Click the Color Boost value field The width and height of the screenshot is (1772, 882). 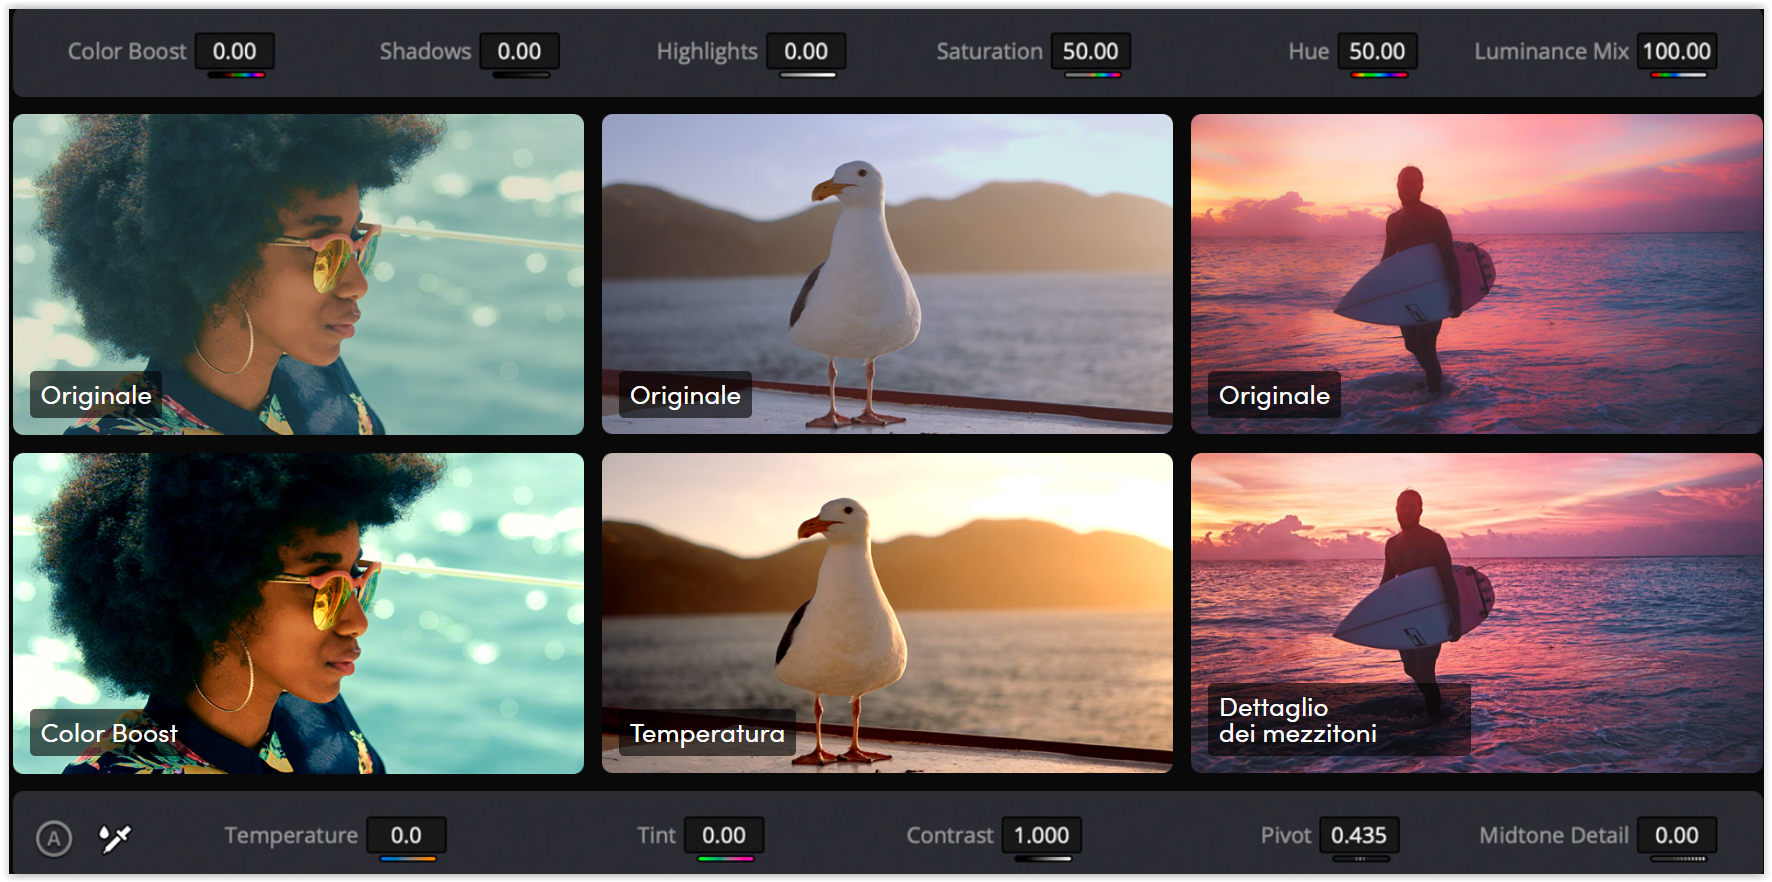pyautogui.click(x=235, y=52)
